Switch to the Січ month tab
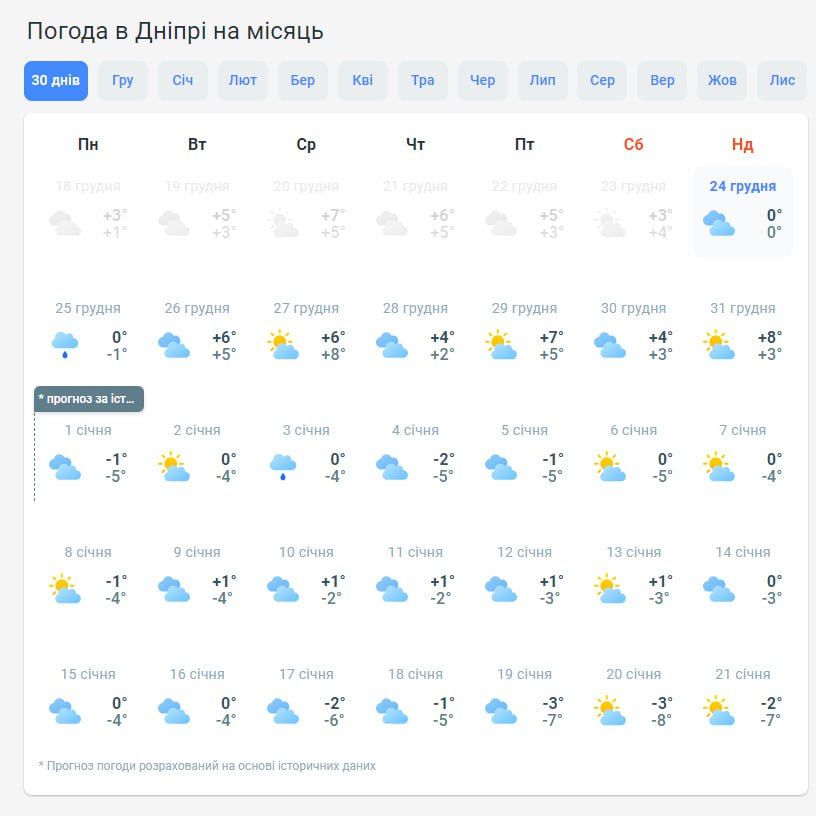 (x=183, y=81)
